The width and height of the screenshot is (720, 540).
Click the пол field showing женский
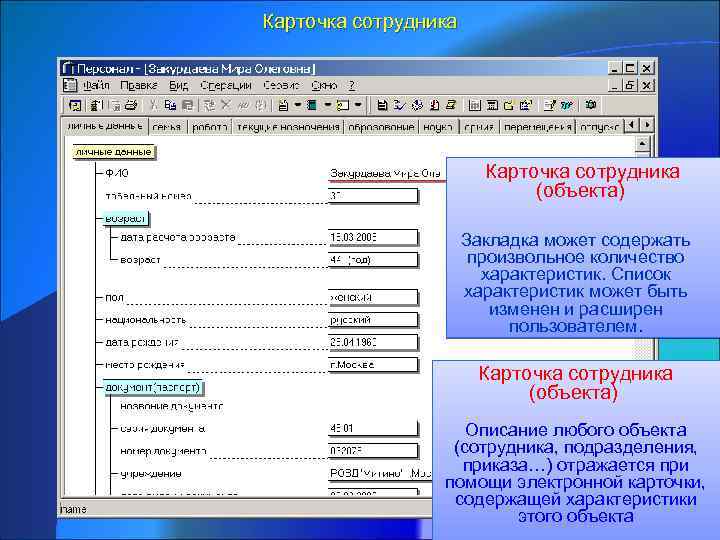pyautogui.click(x=373, y=298)
